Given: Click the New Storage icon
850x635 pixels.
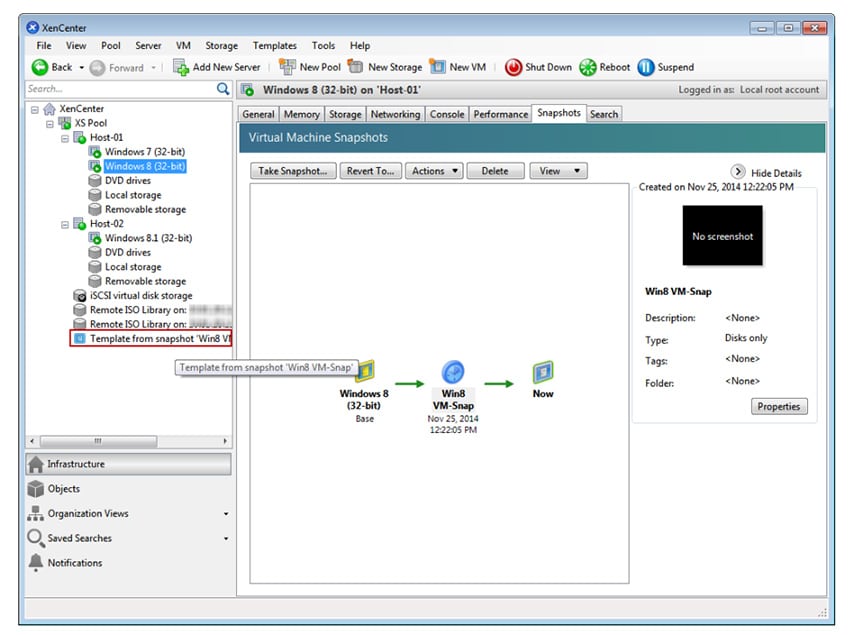Looking at the screenshot, I should click(x=355, y=66).
